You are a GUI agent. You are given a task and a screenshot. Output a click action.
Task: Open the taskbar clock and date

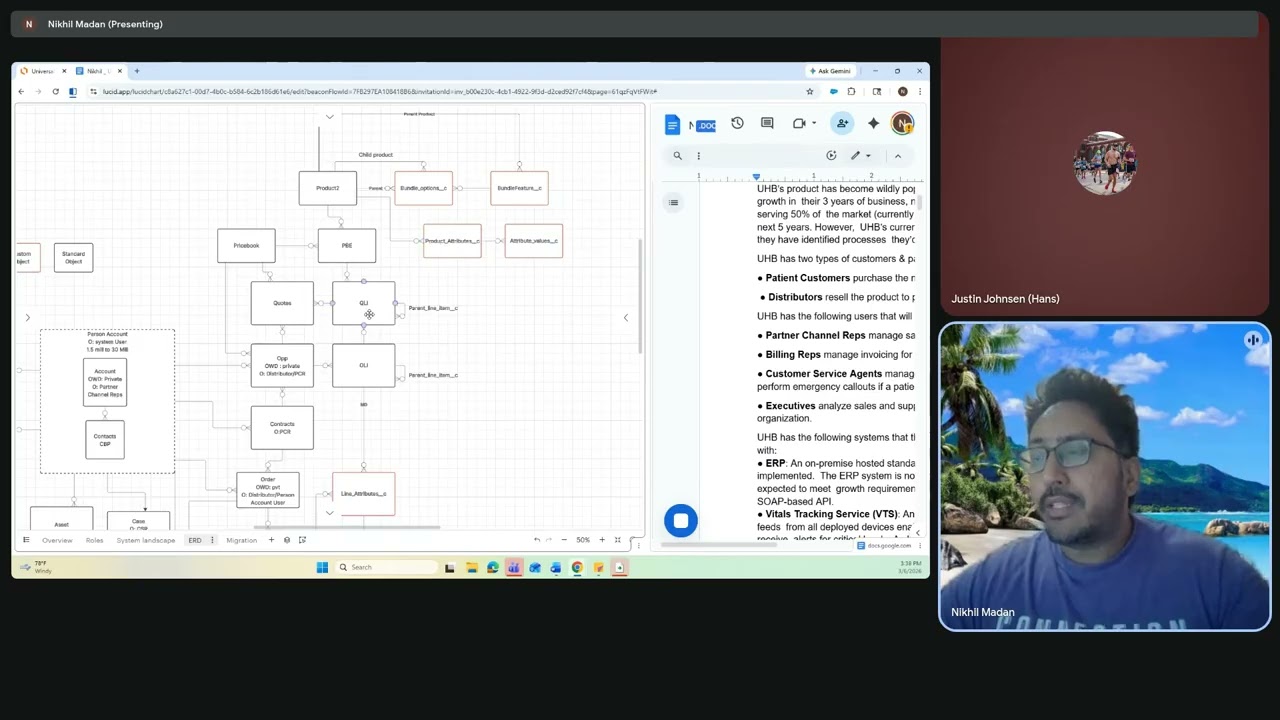(x=911, y=566)
